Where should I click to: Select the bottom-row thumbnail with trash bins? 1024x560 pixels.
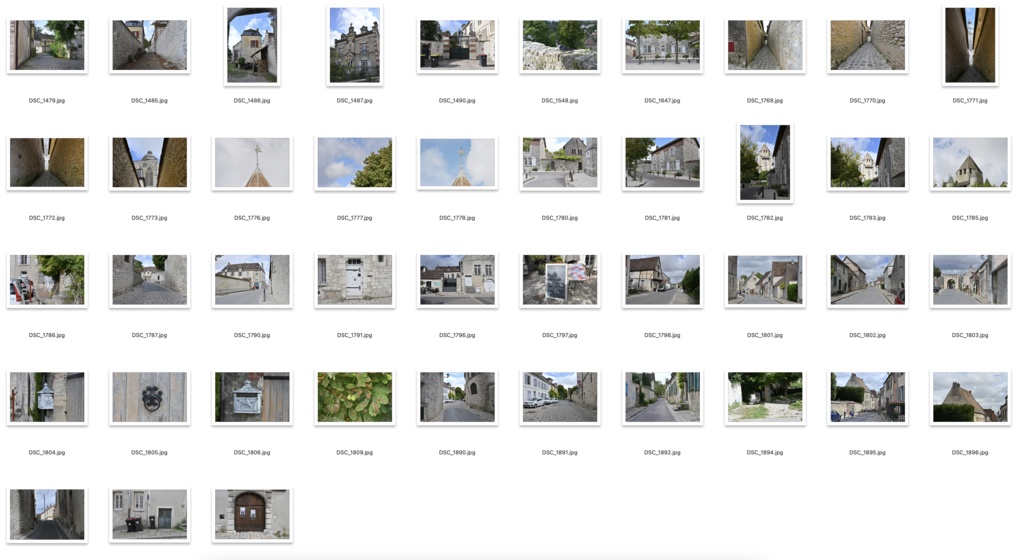150,514
